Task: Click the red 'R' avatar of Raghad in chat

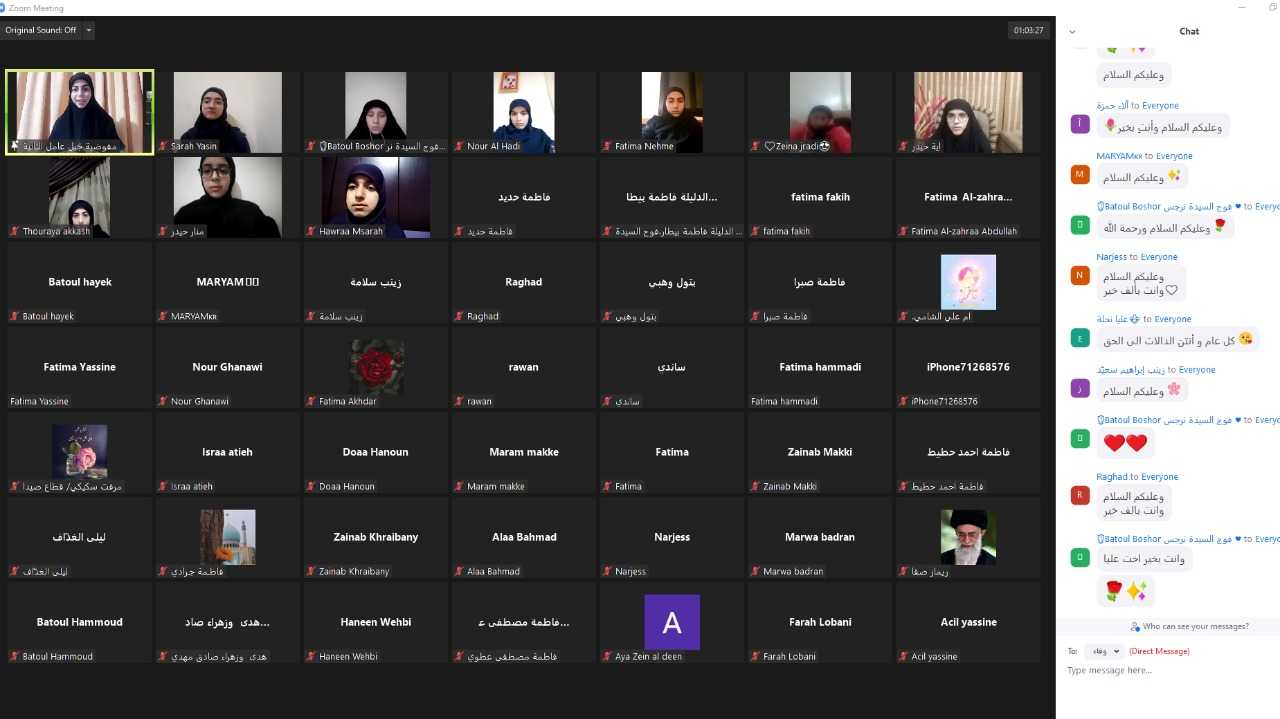Action: click(1080, 495)
